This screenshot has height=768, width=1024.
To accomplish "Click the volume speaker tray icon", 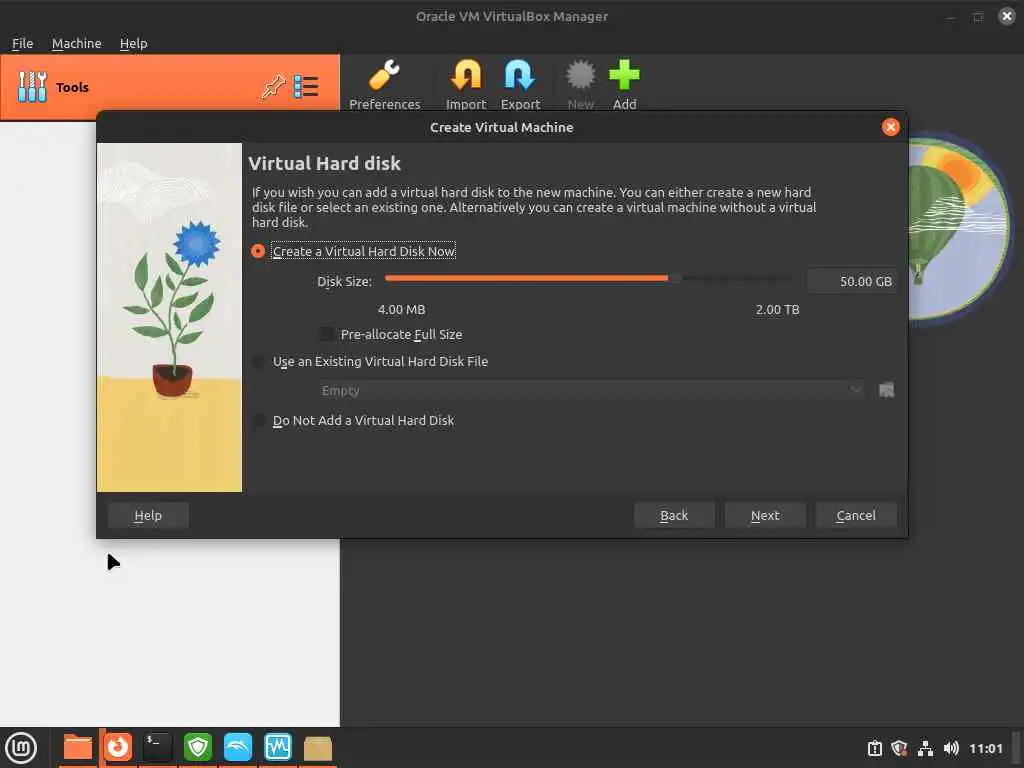I will click(x=951, y=748).
